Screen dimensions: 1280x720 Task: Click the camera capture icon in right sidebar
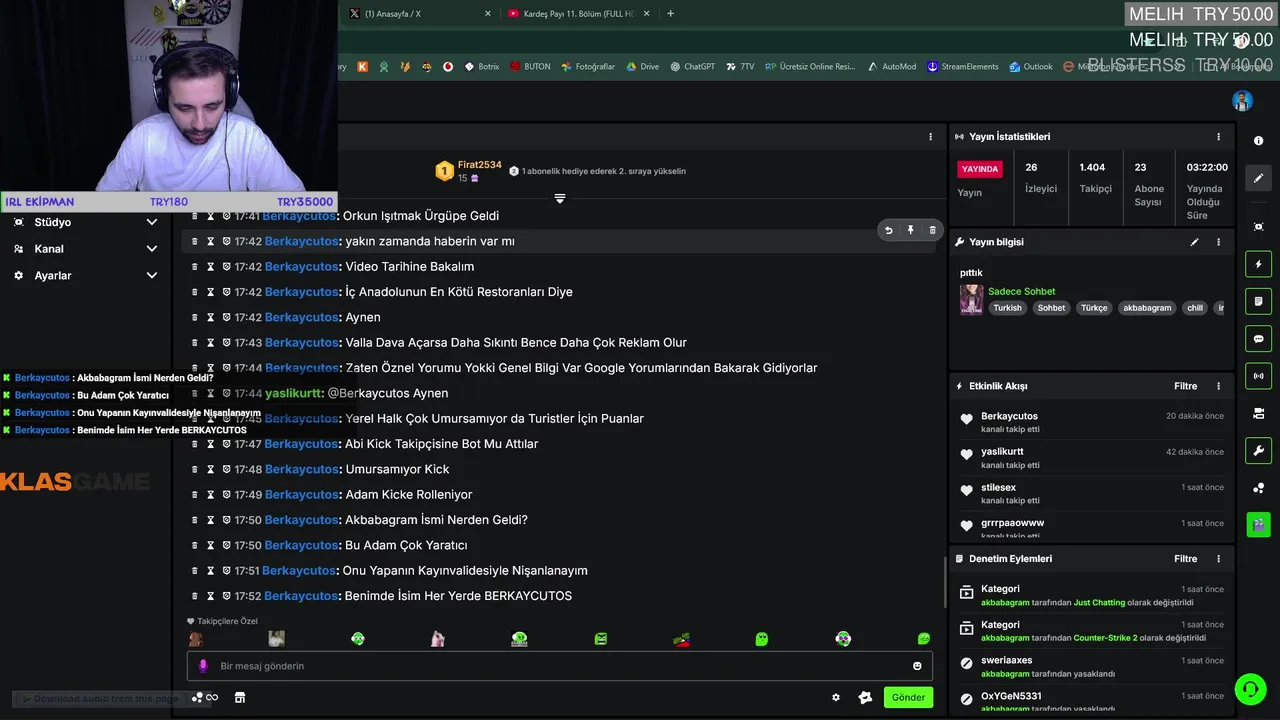click(1259, 227)
